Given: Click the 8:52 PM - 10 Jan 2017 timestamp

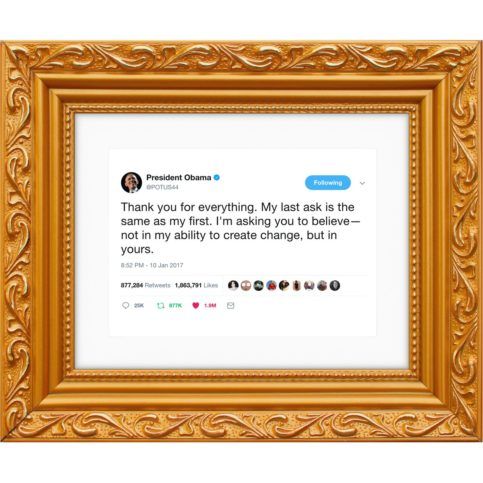Looking at the screenshot, I should [x=152, y=265].
